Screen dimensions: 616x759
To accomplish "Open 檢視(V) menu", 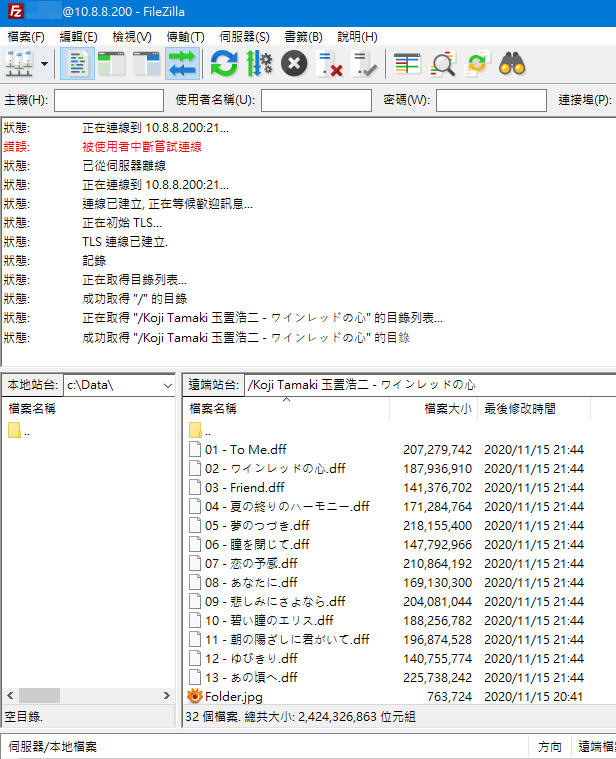I will coord(132,37).
